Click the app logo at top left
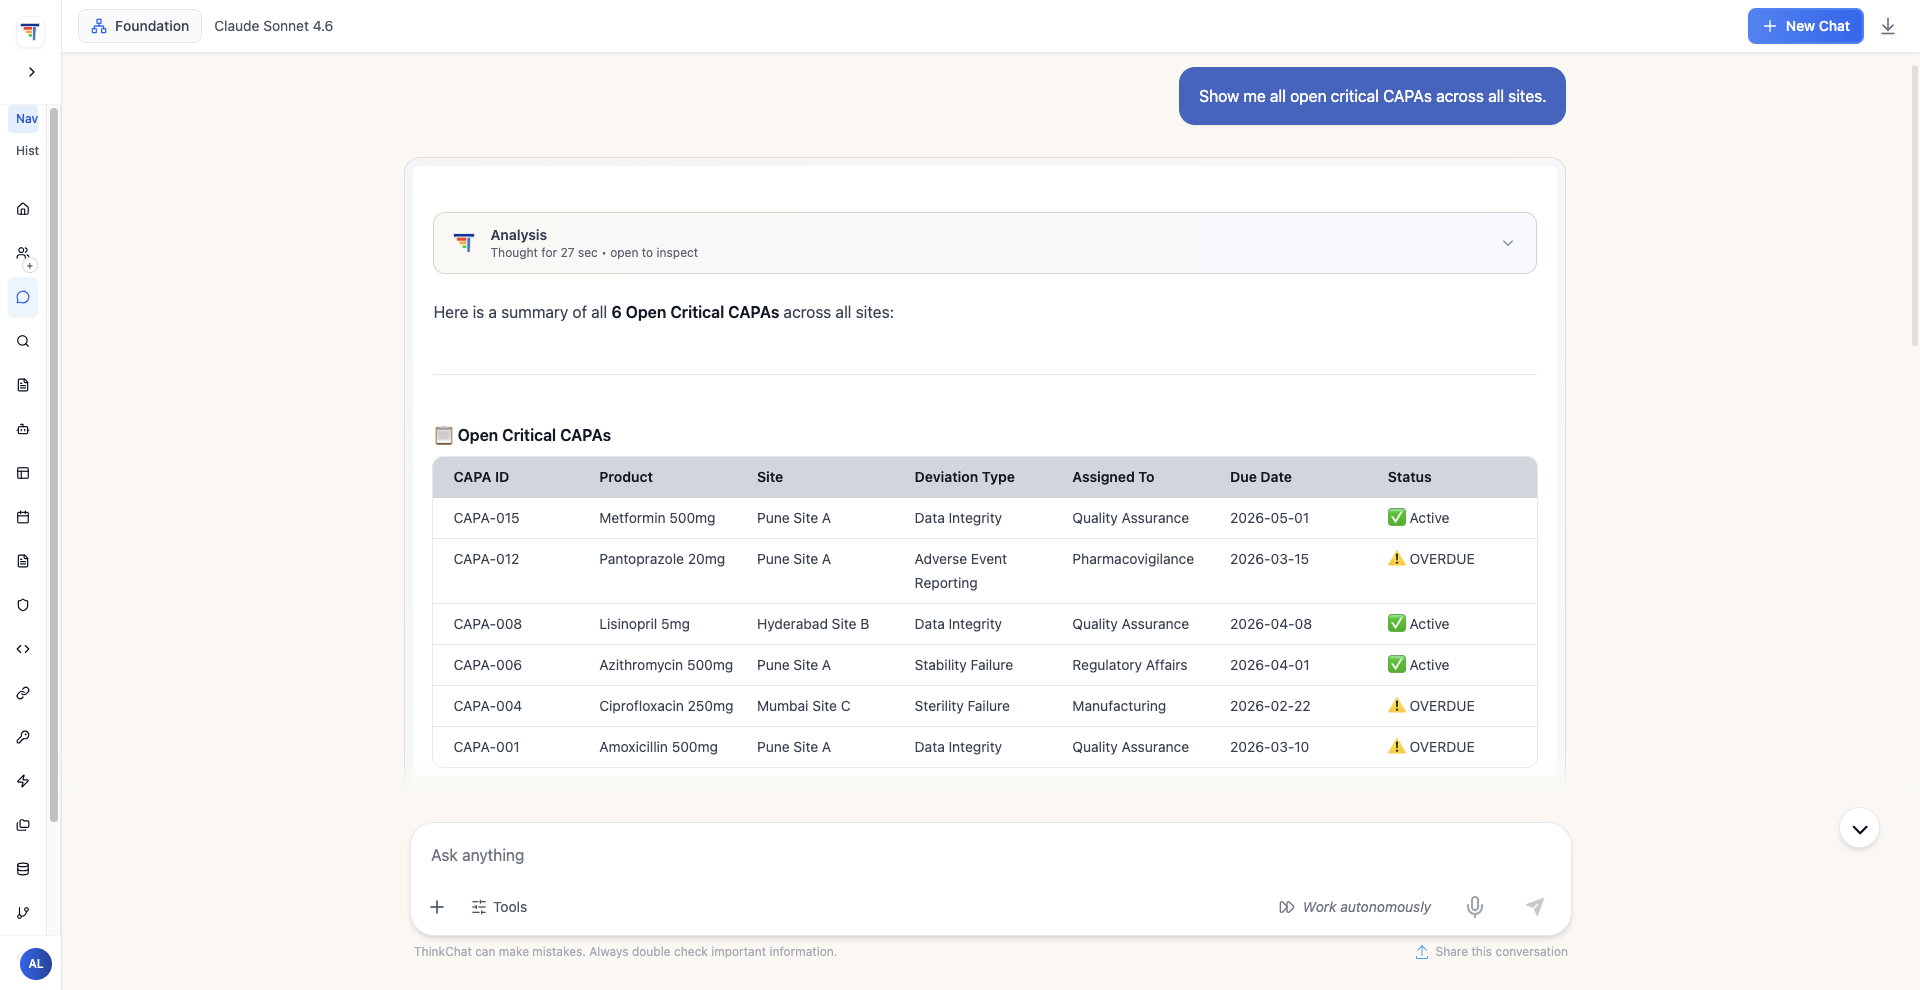The height and width of the screenshot is (990, 1920). 30,31
